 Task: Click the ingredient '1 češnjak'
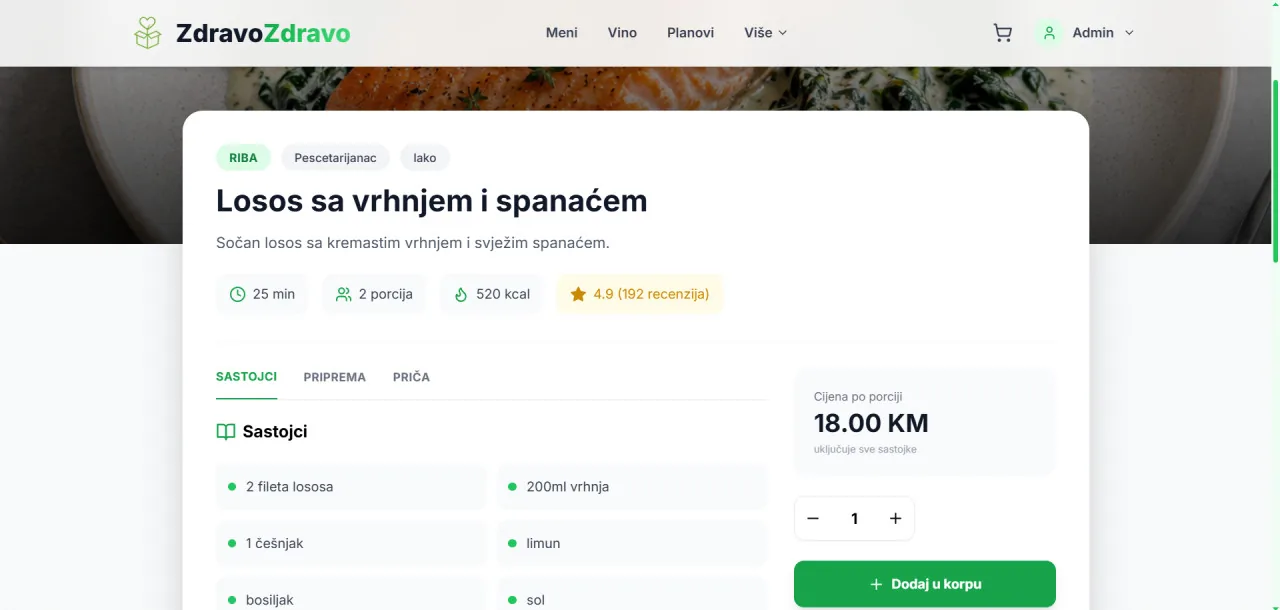point(350,543)
